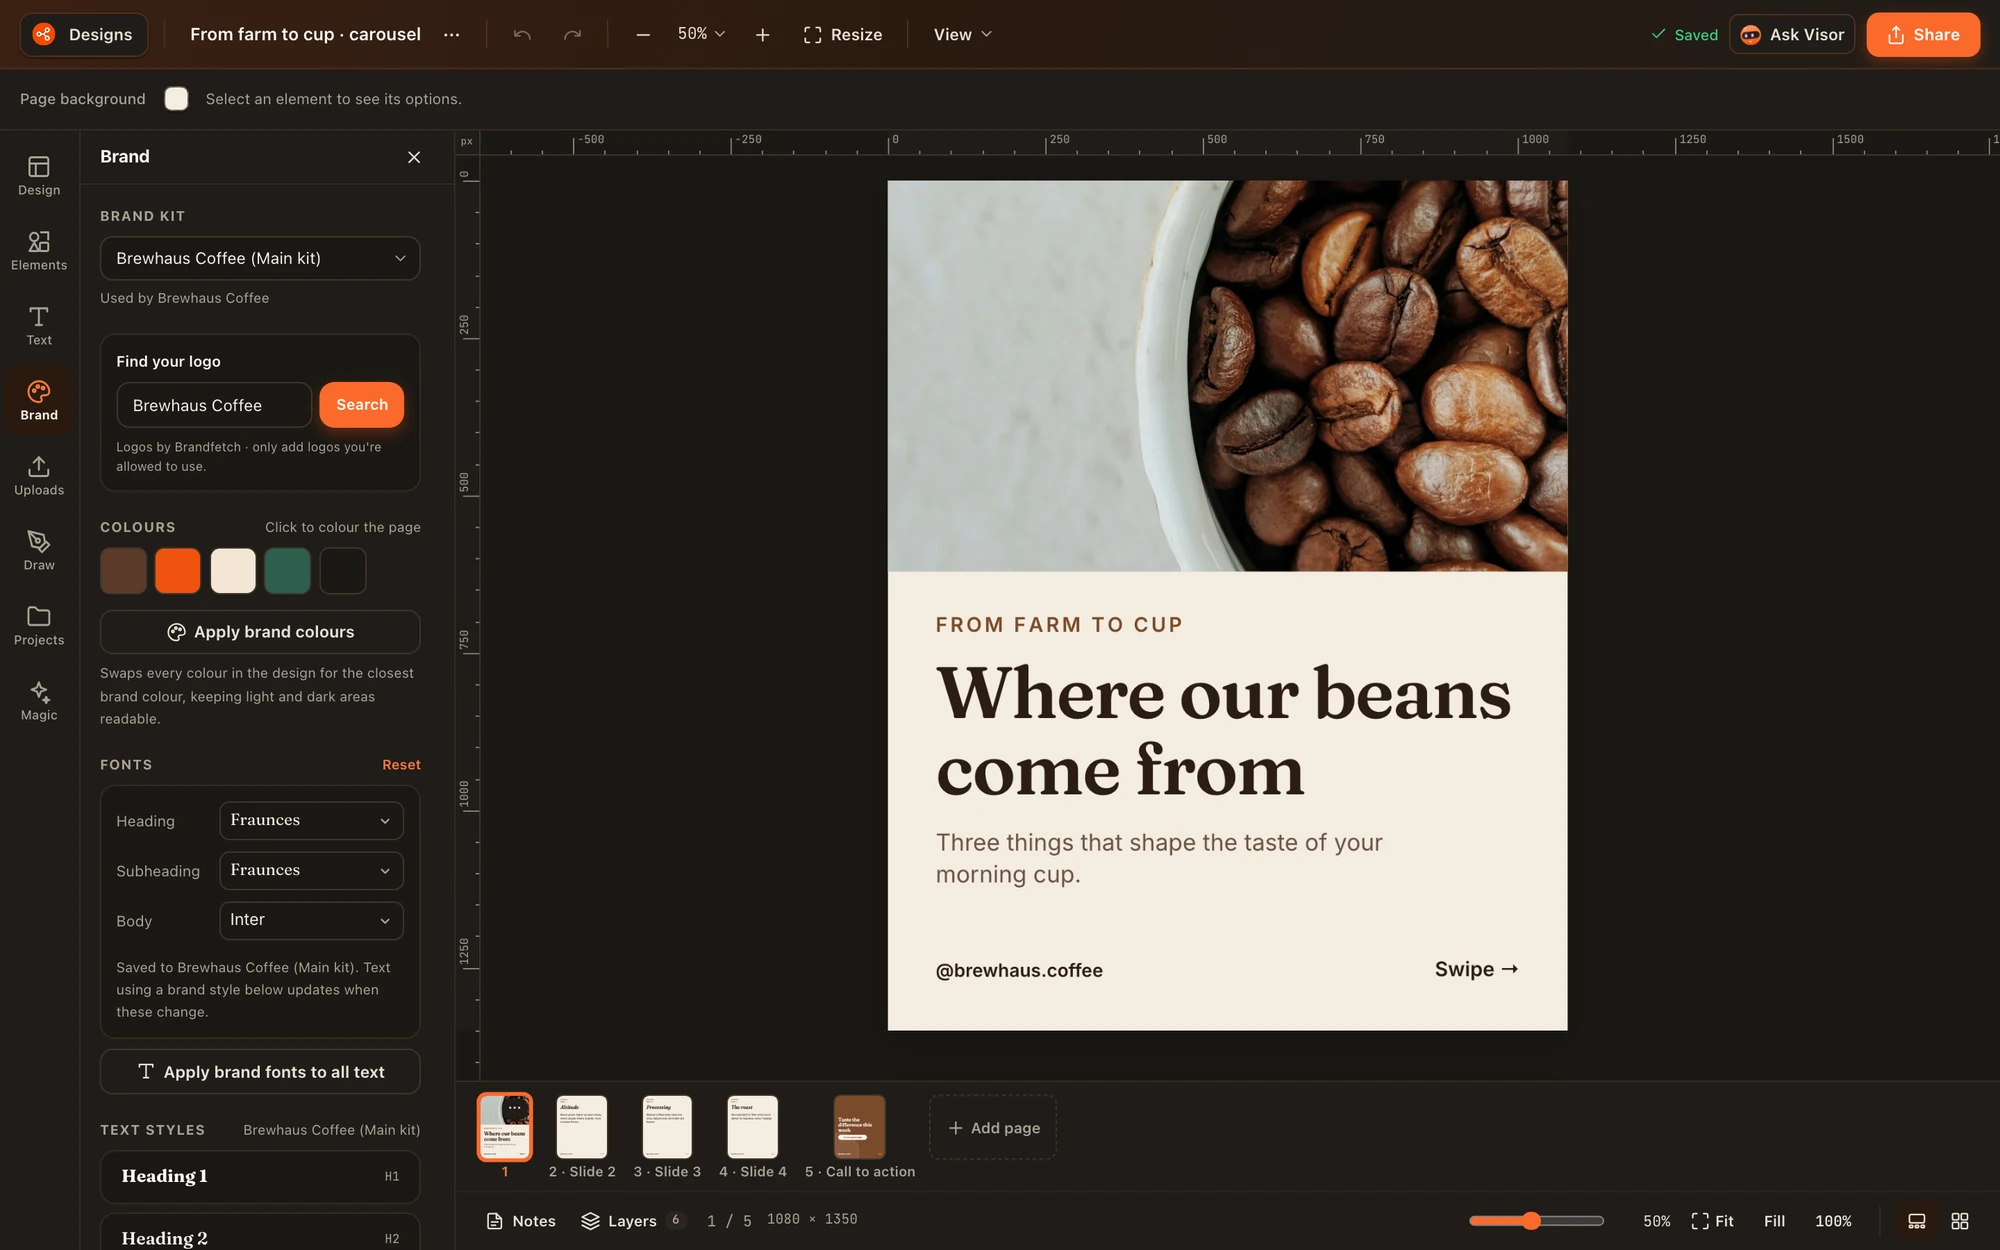The width and height of the screenshot is (2000, 1250).
Task: Switch to scrolling page strip view
Action: pos(1917,1221)
